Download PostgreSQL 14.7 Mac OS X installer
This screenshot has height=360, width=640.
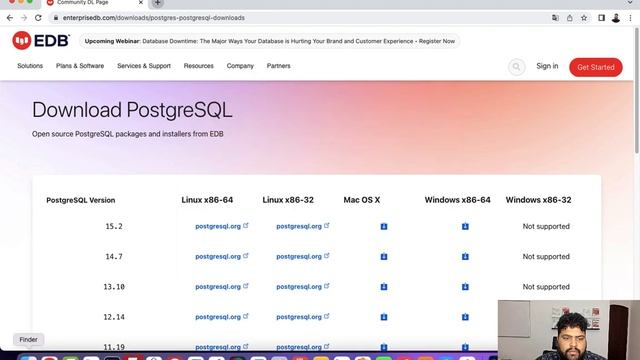[384, 256]
